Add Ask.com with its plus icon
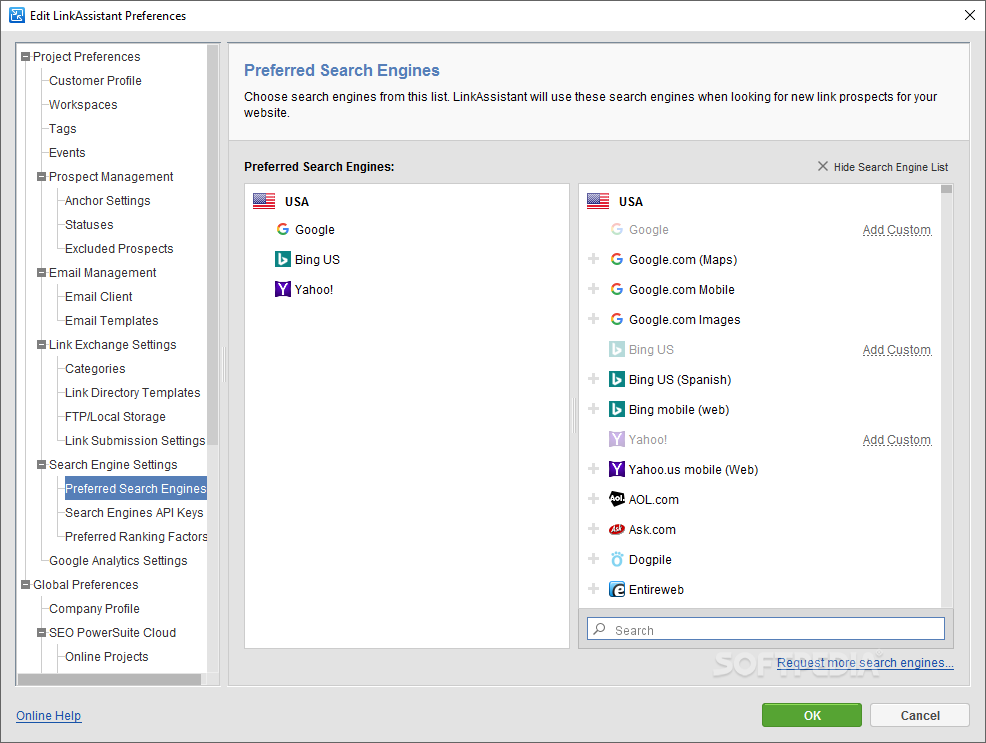The image size is (986, 743). click(593, 529)
